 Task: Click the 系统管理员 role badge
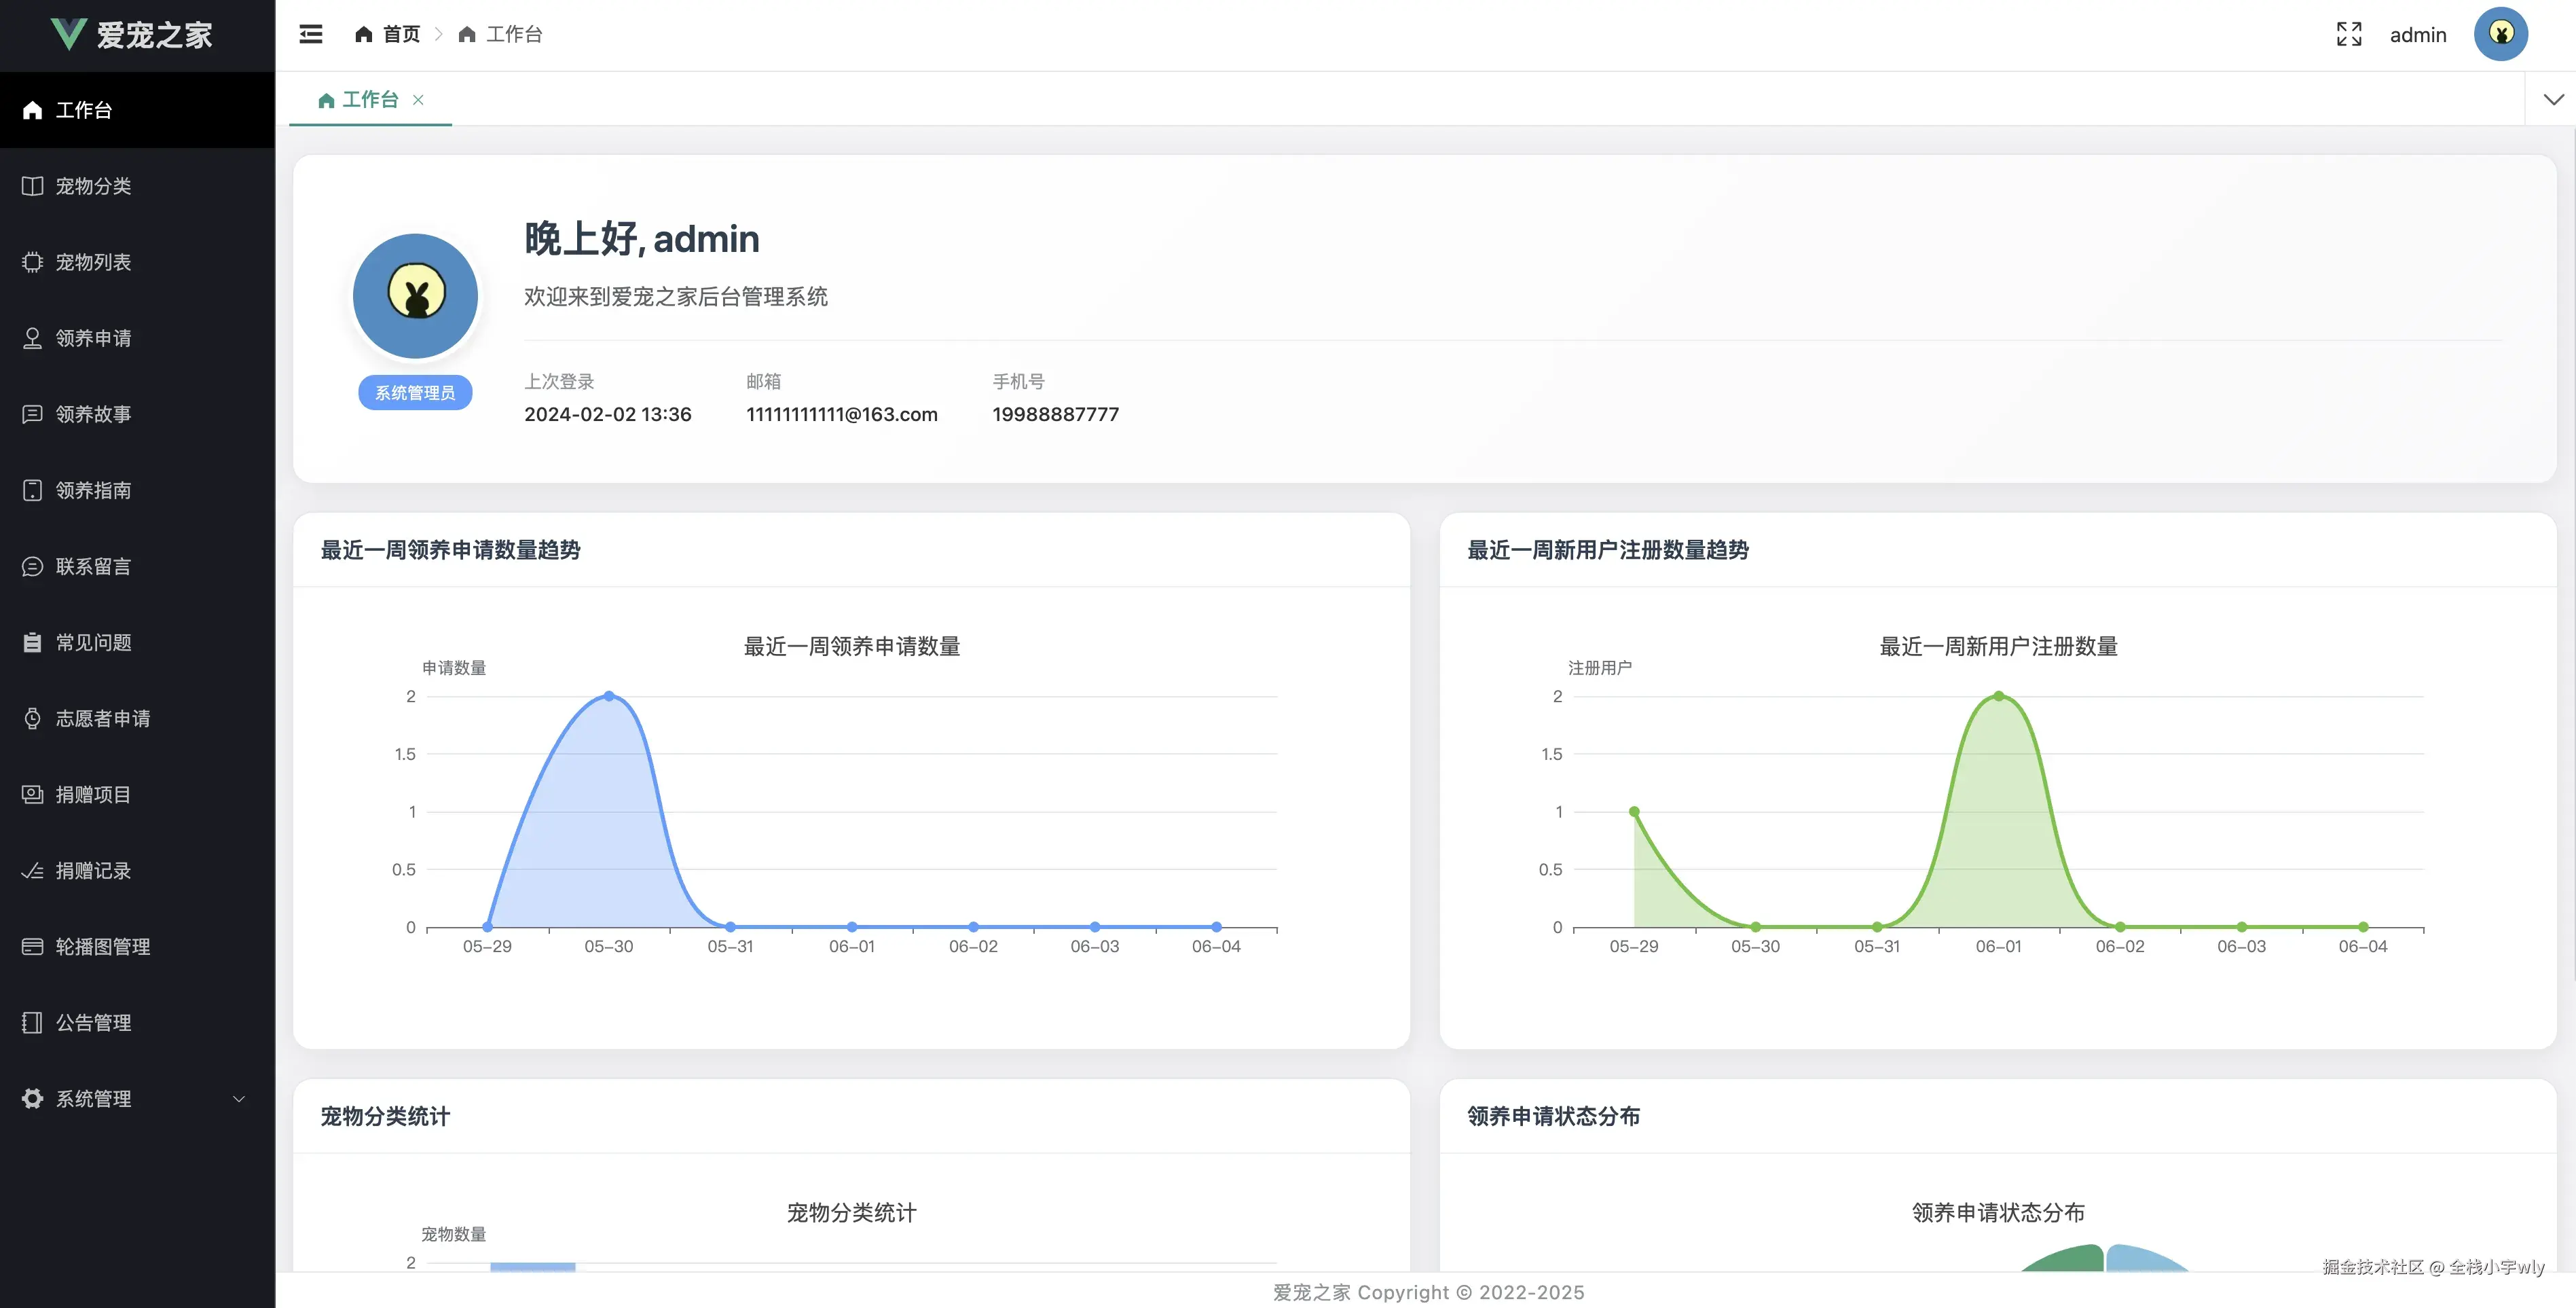point(415,393)
